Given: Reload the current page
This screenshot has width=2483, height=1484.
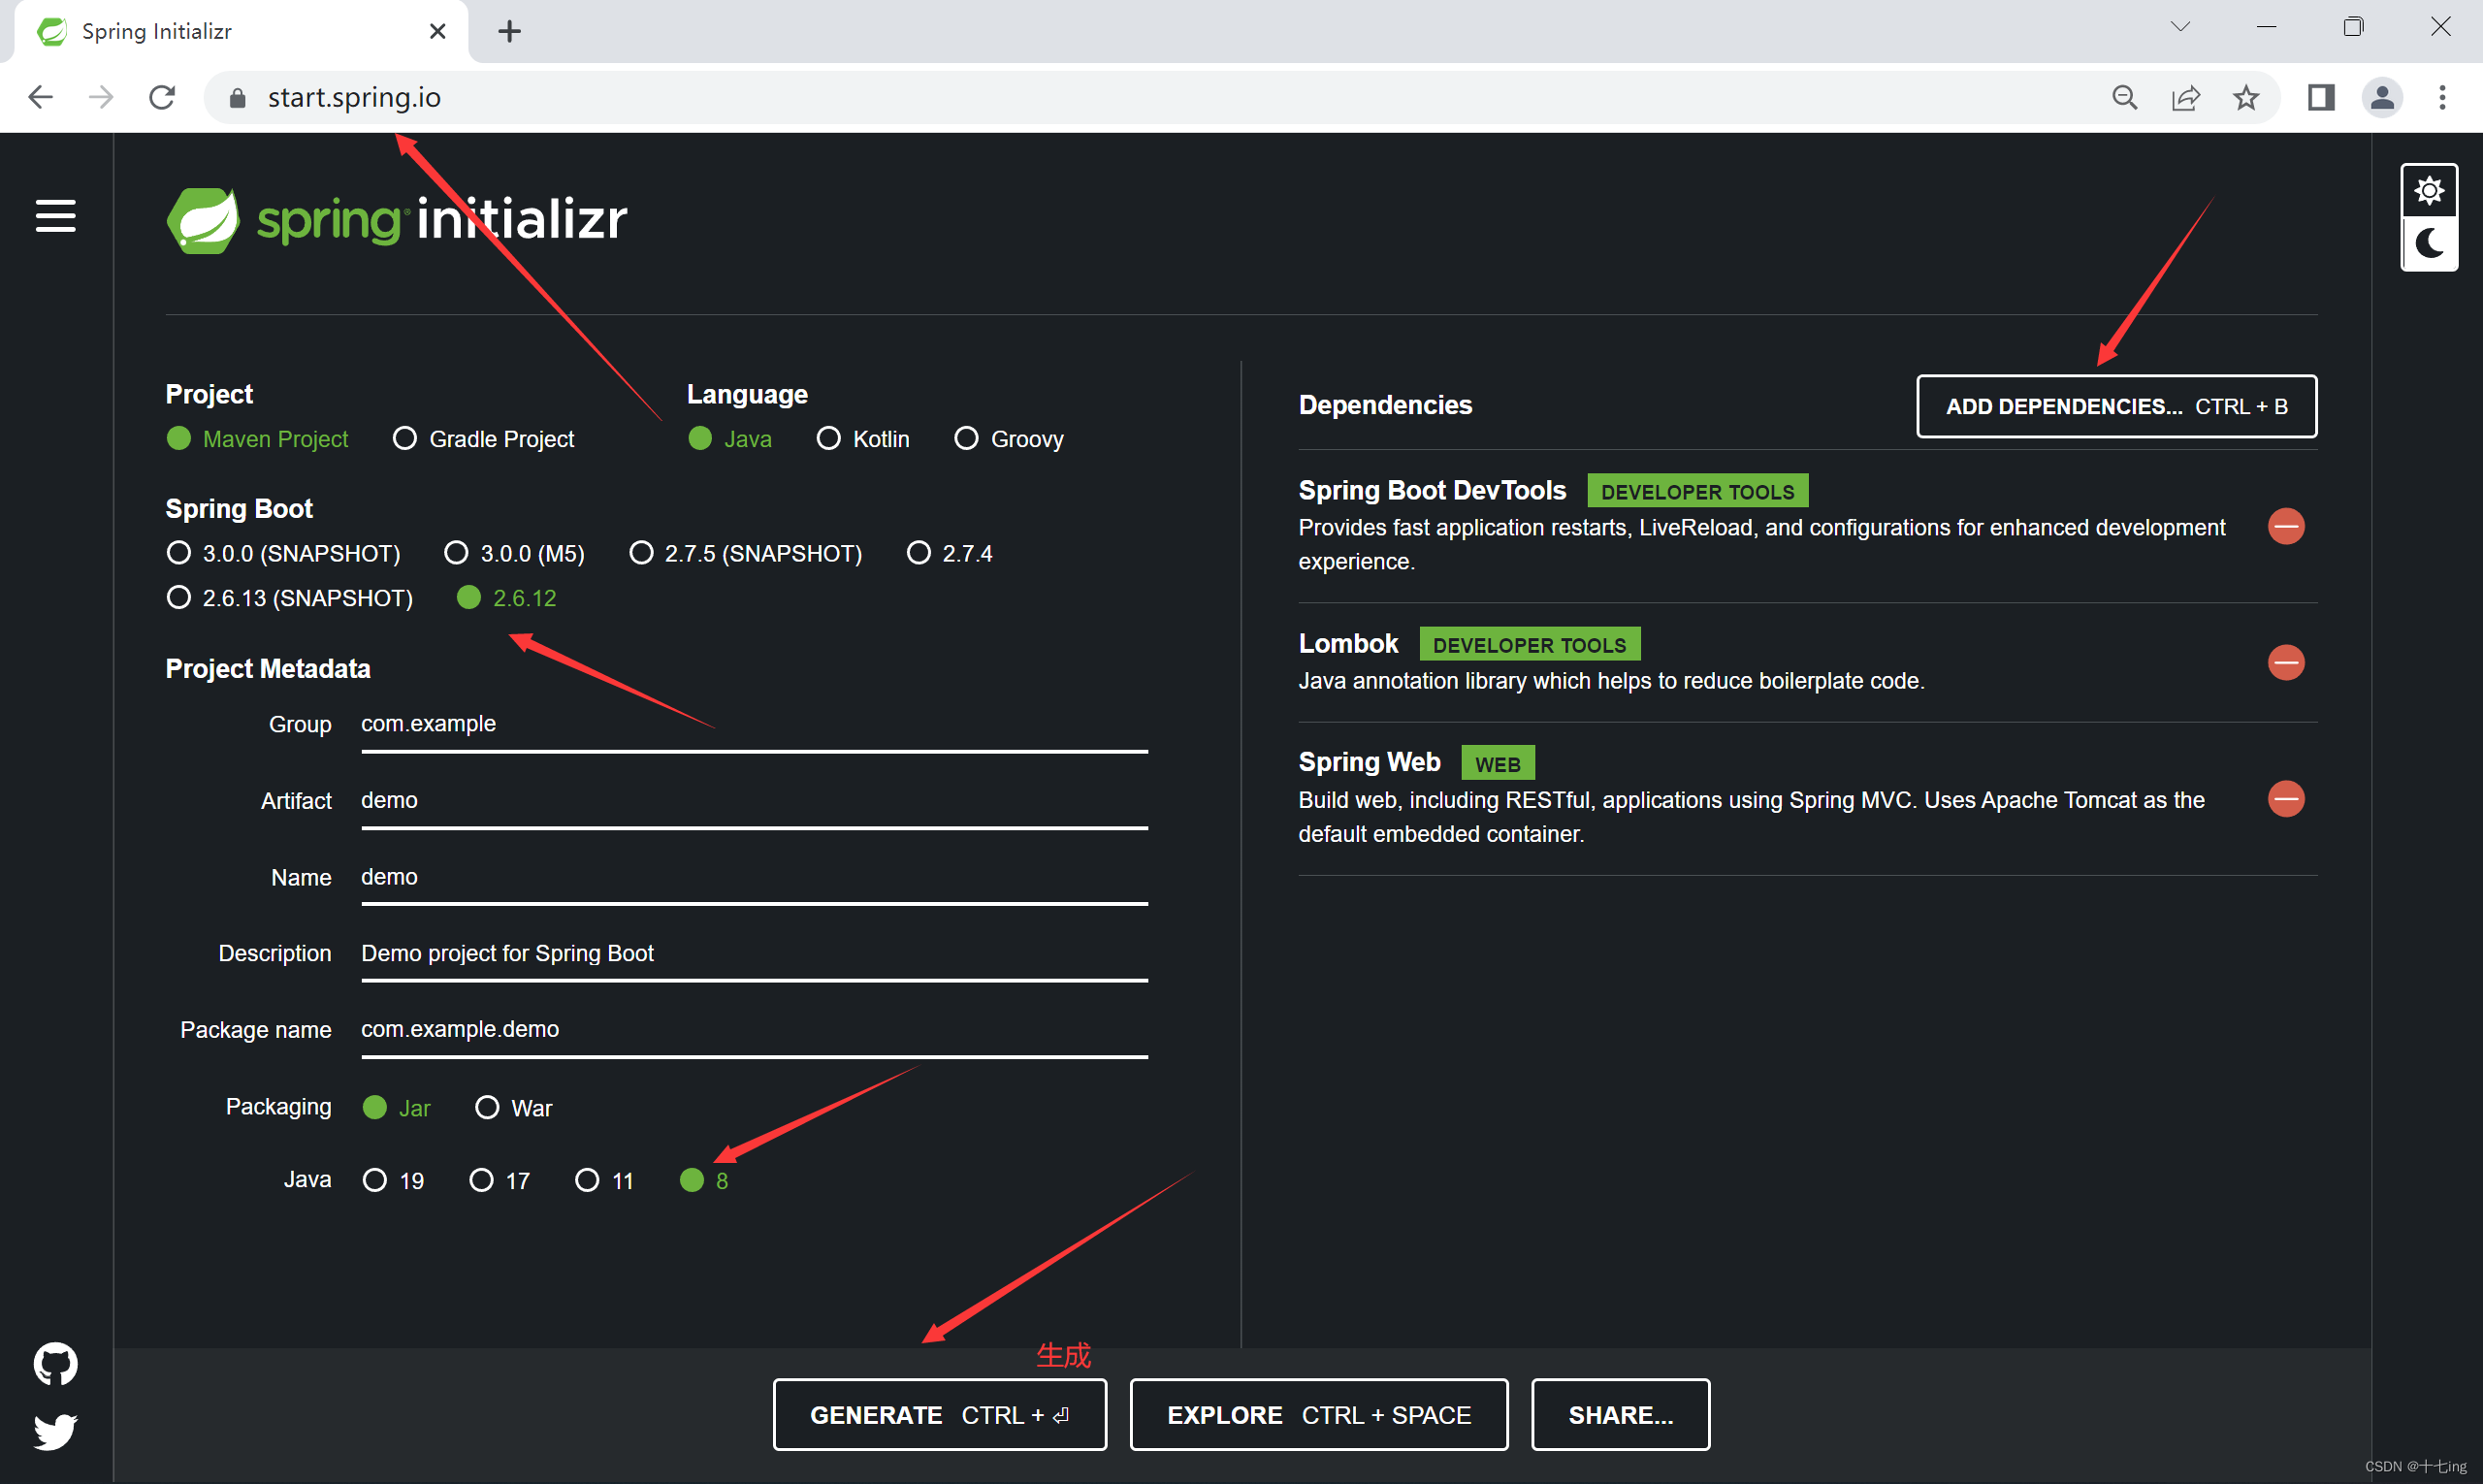Looking at the screenshot, I should 162,97.
